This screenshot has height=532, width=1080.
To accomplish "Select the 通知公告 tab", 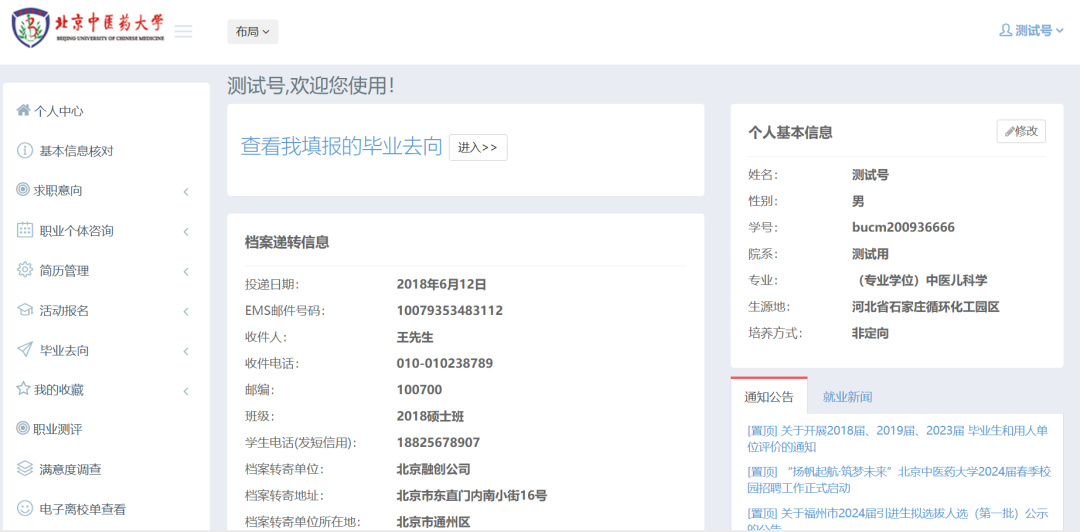I will point(768,397).
